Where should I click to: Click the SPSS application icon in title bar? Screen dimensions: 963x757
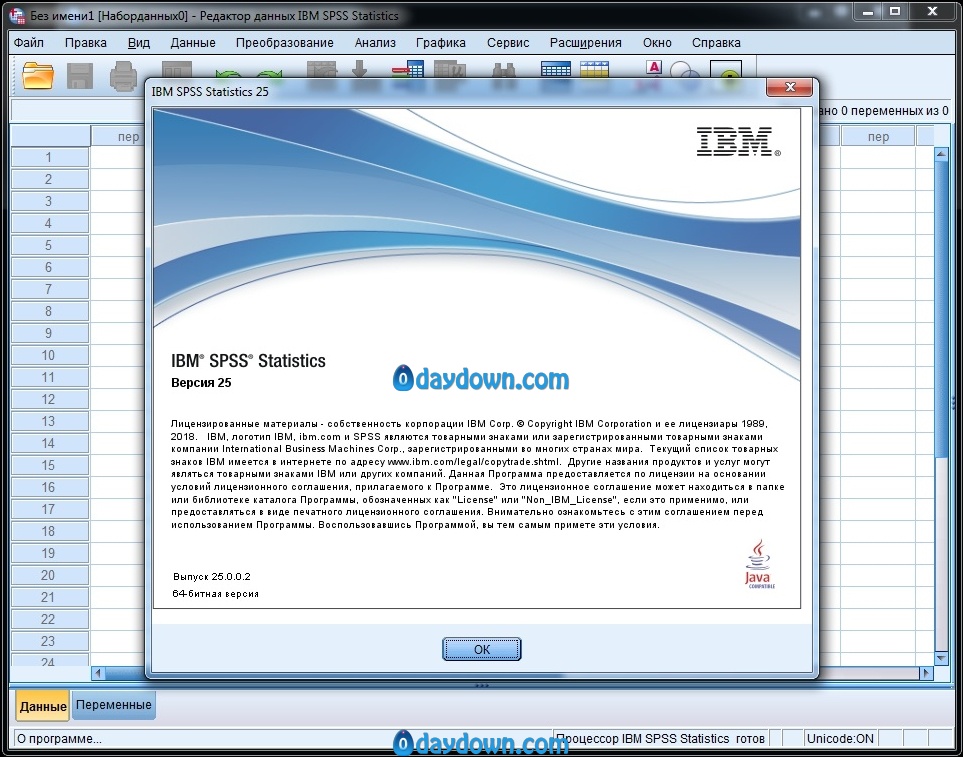pyautogui.click(x=18, y=15)
